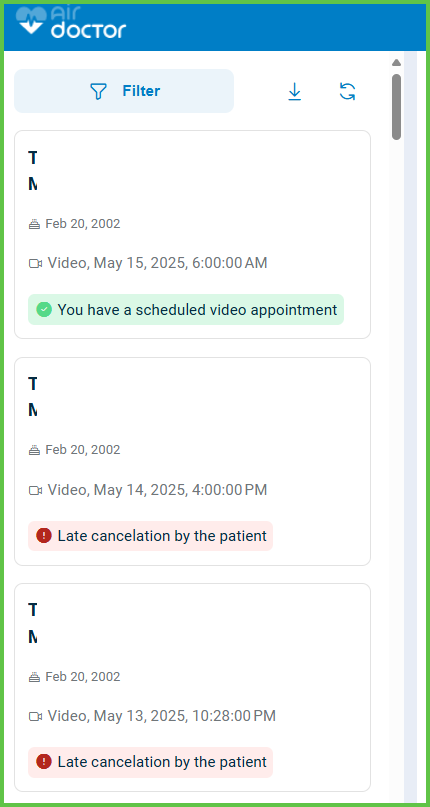Click video camera icon for May 13 appointment
The image size is (430, 807).
point(35,716)
